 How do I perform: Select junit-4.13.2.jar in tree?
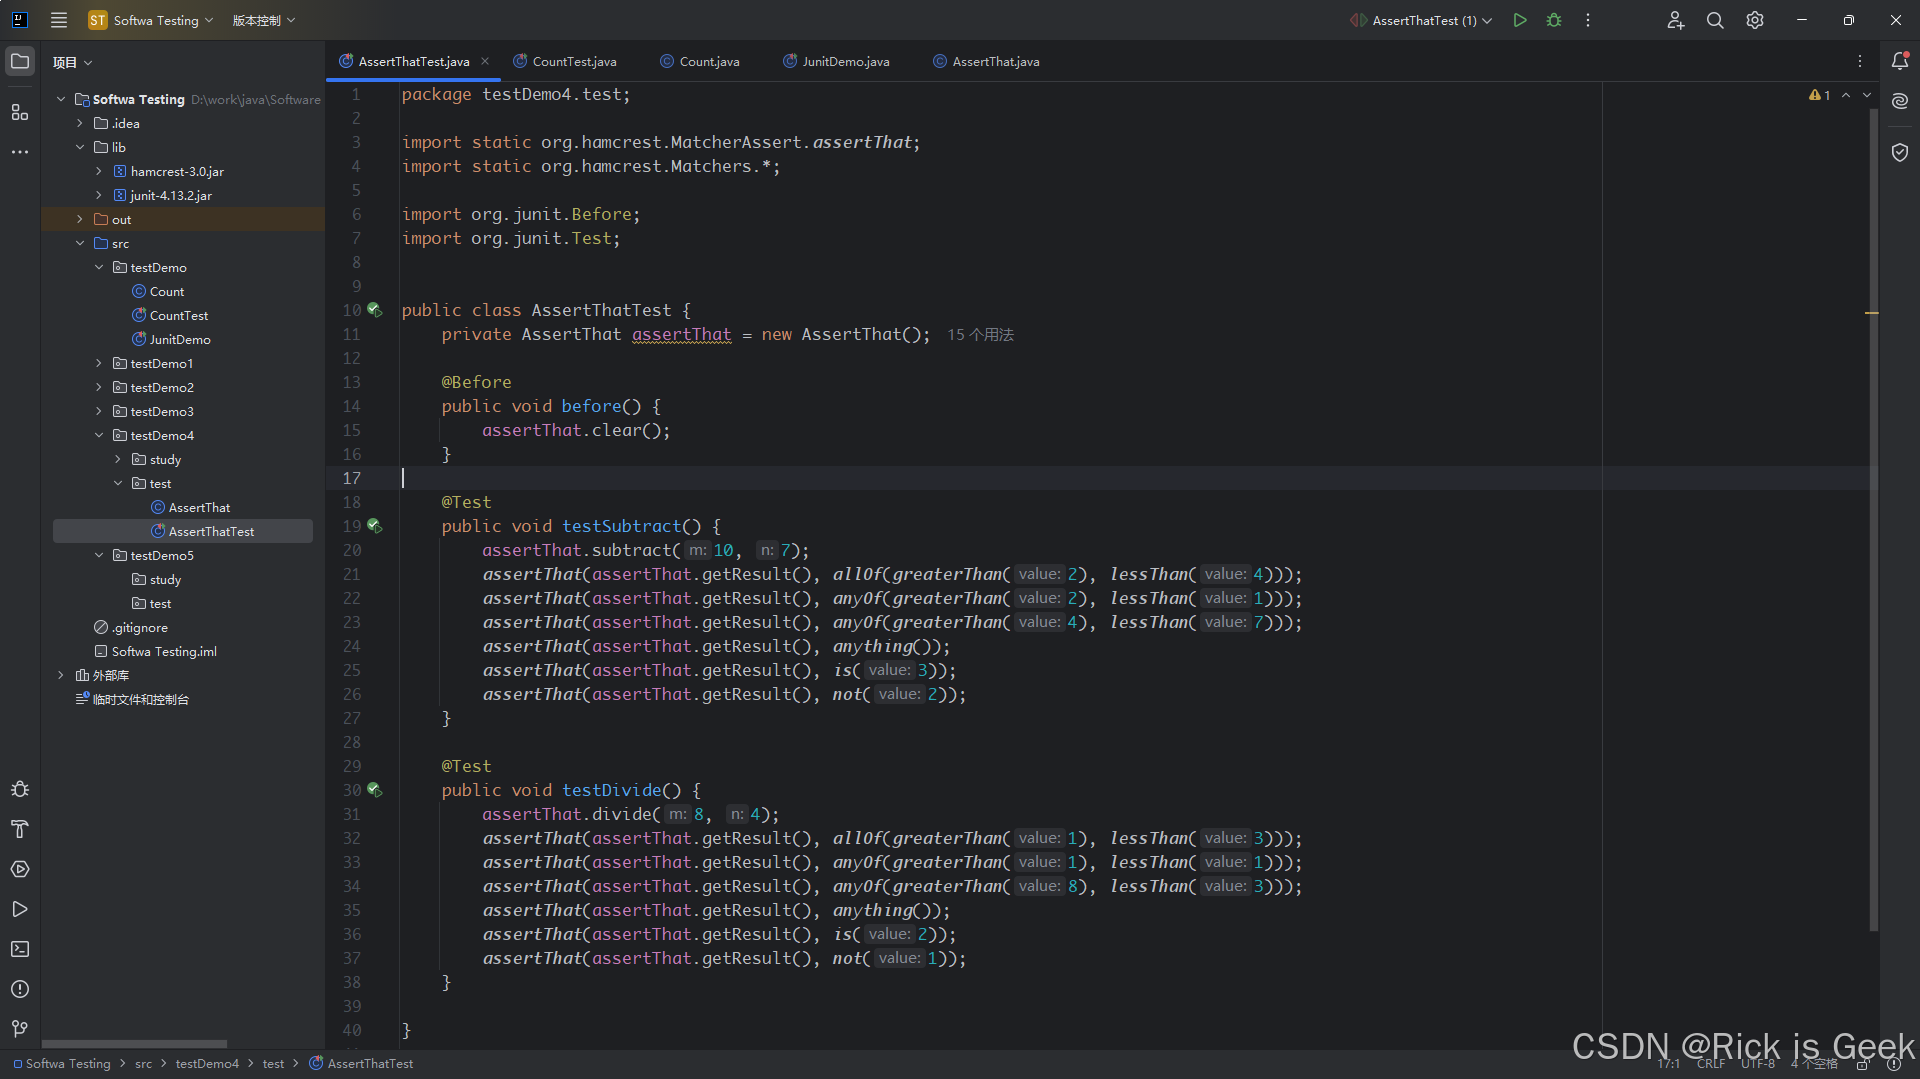[x=162, y=195]
